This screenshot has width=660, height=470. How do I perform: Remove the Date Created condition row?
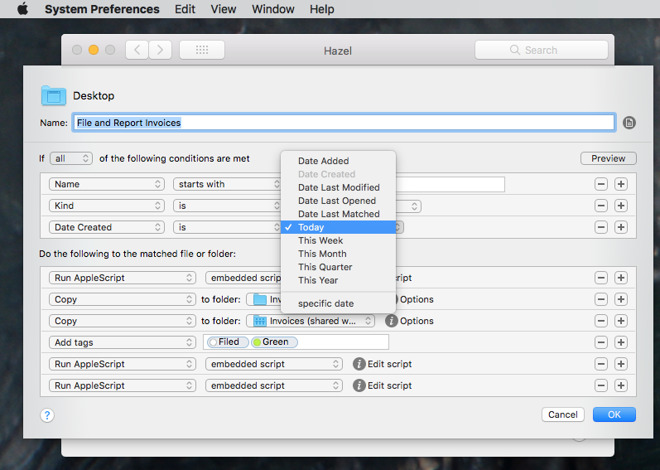pyautogui.click(x=601, y=227)
